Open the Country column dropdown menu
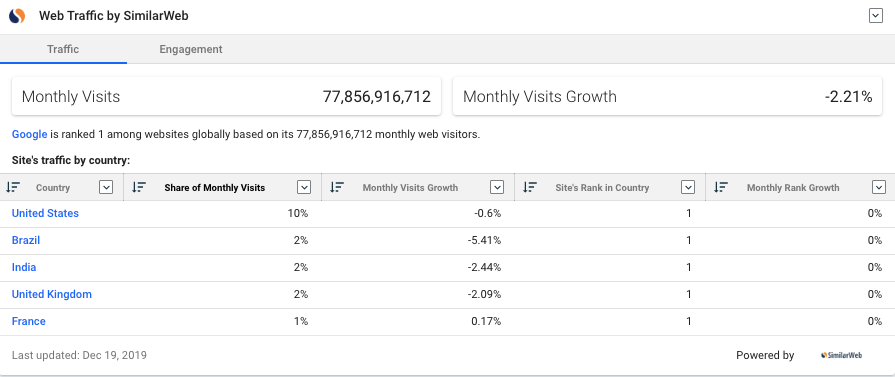The image size is (895, 377). (106, 187)
